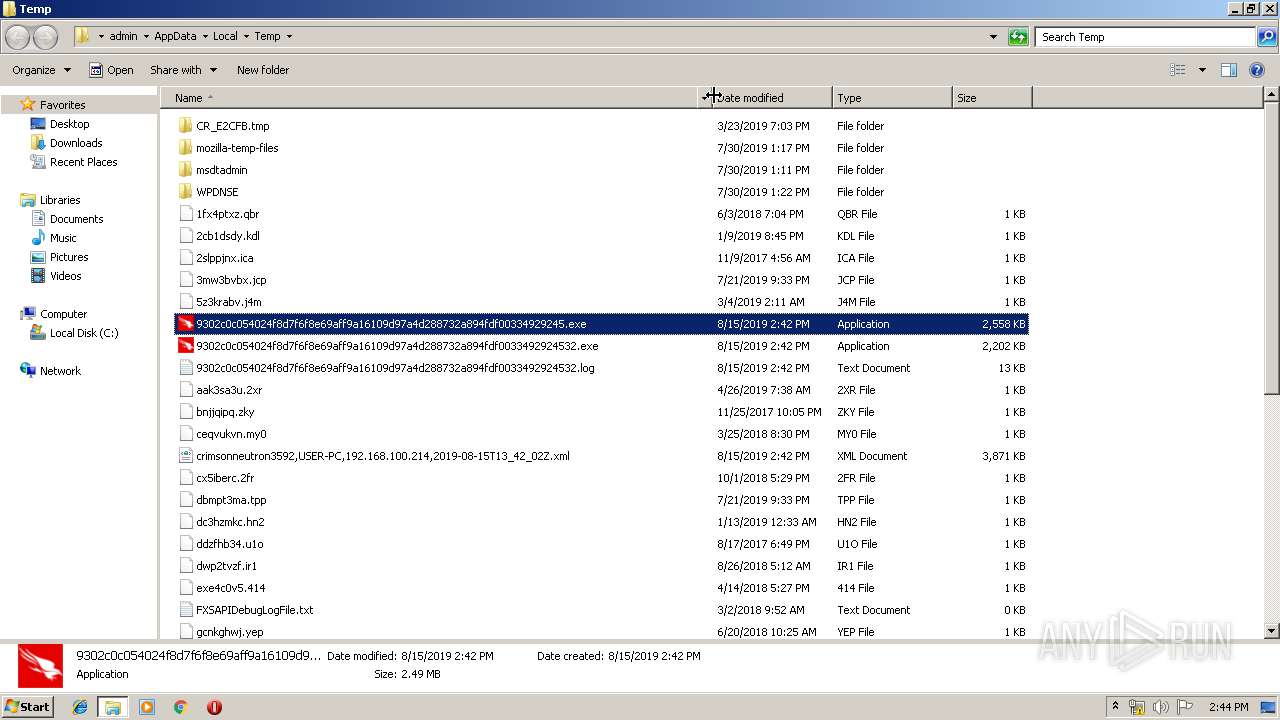Sort by the Type column header
Viewport: 1280px width, 720px height.
(x=892, y=98)
